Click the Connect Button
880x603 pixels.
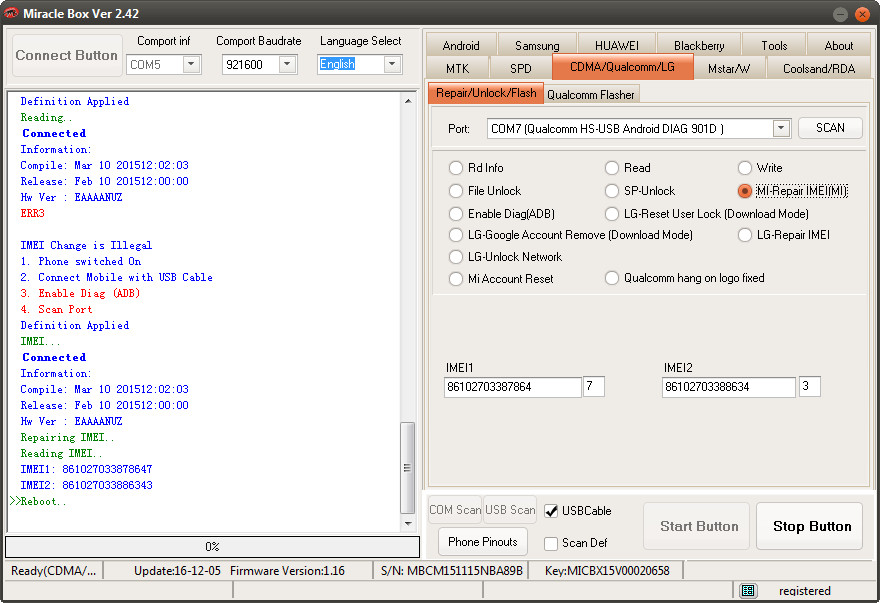(x=67, y=55)
